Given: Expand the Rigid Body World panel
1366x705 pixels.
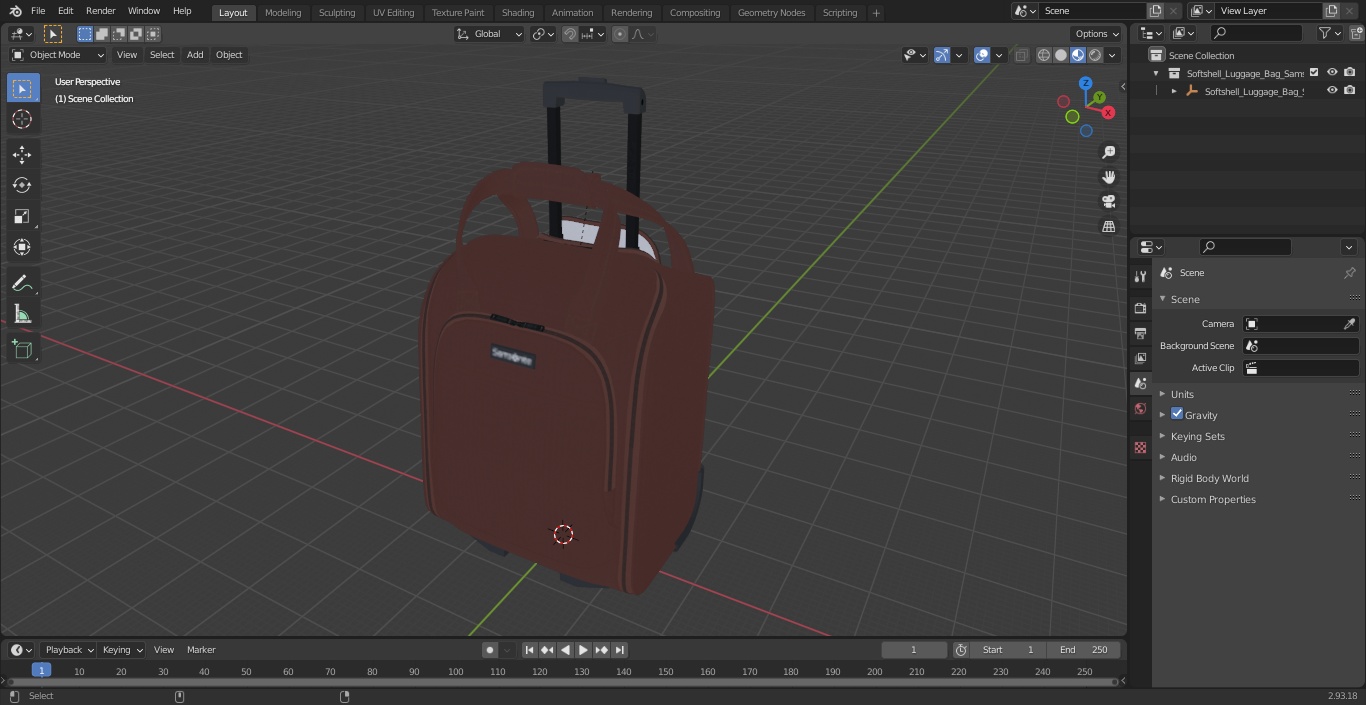Looking at the screenshot, I should click(1209, 478).
